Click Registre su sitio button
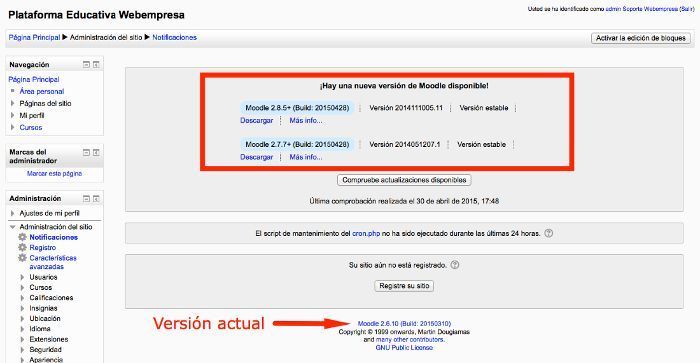The width and height of the screenshot is (700, 363). click(404, 286)
